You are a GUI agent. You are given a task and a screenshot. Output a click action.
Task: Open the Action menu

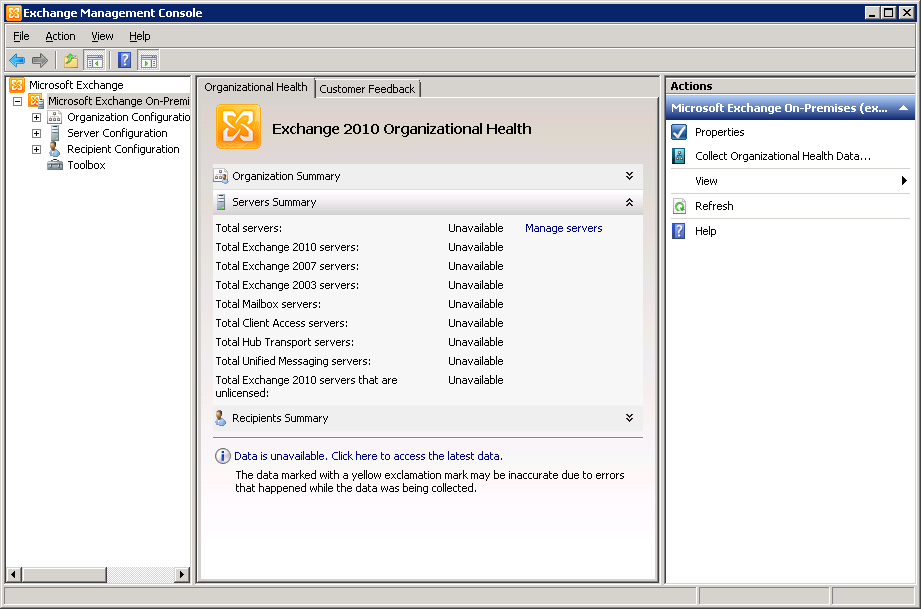tap(60, 36)
